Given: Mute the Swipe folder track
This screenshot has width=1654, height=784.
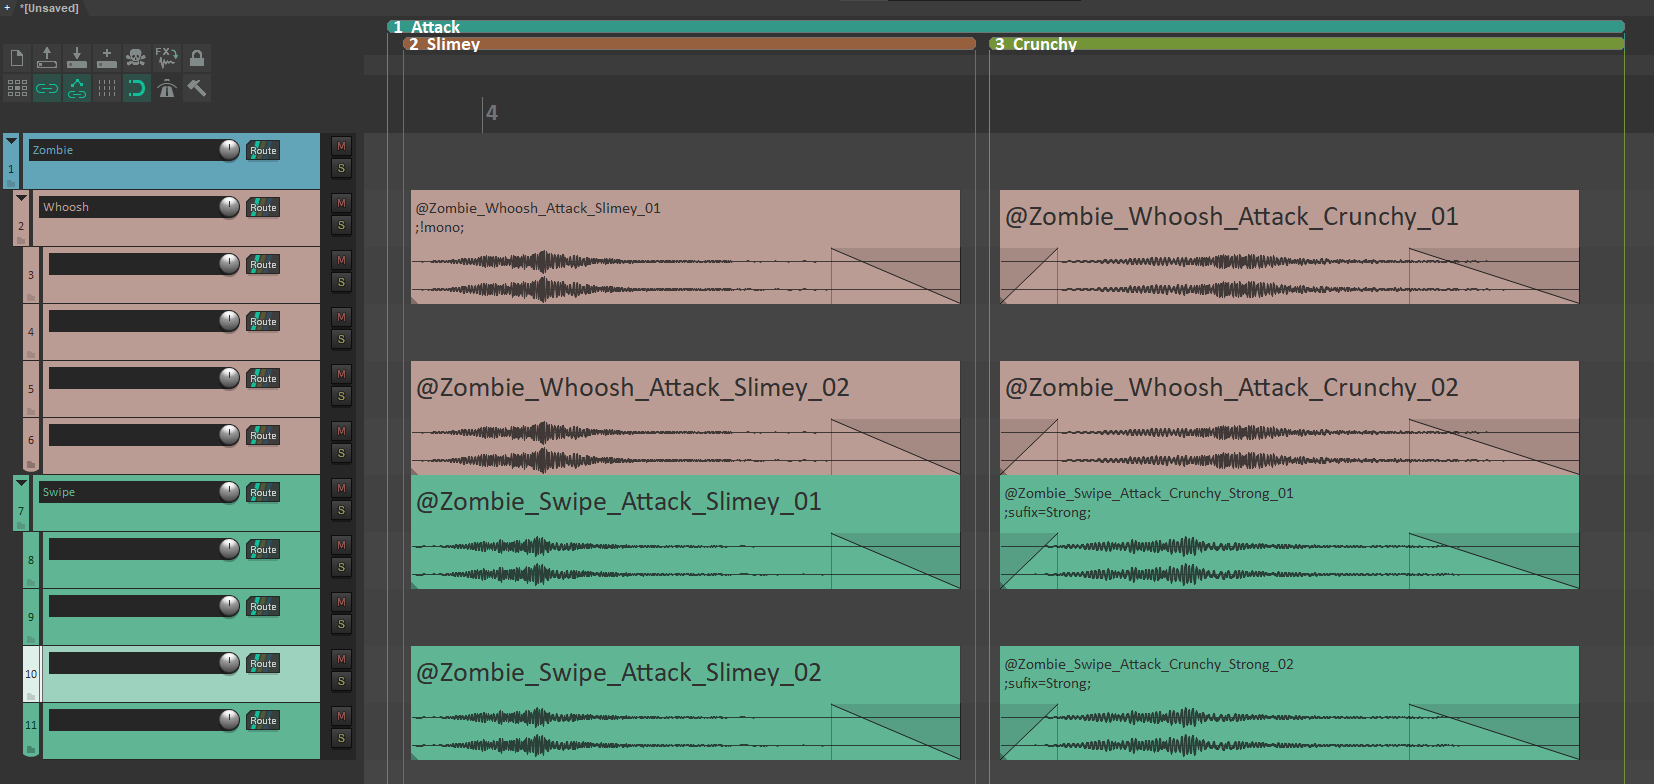Looking at the screenshot, I should tap(341, 488).
